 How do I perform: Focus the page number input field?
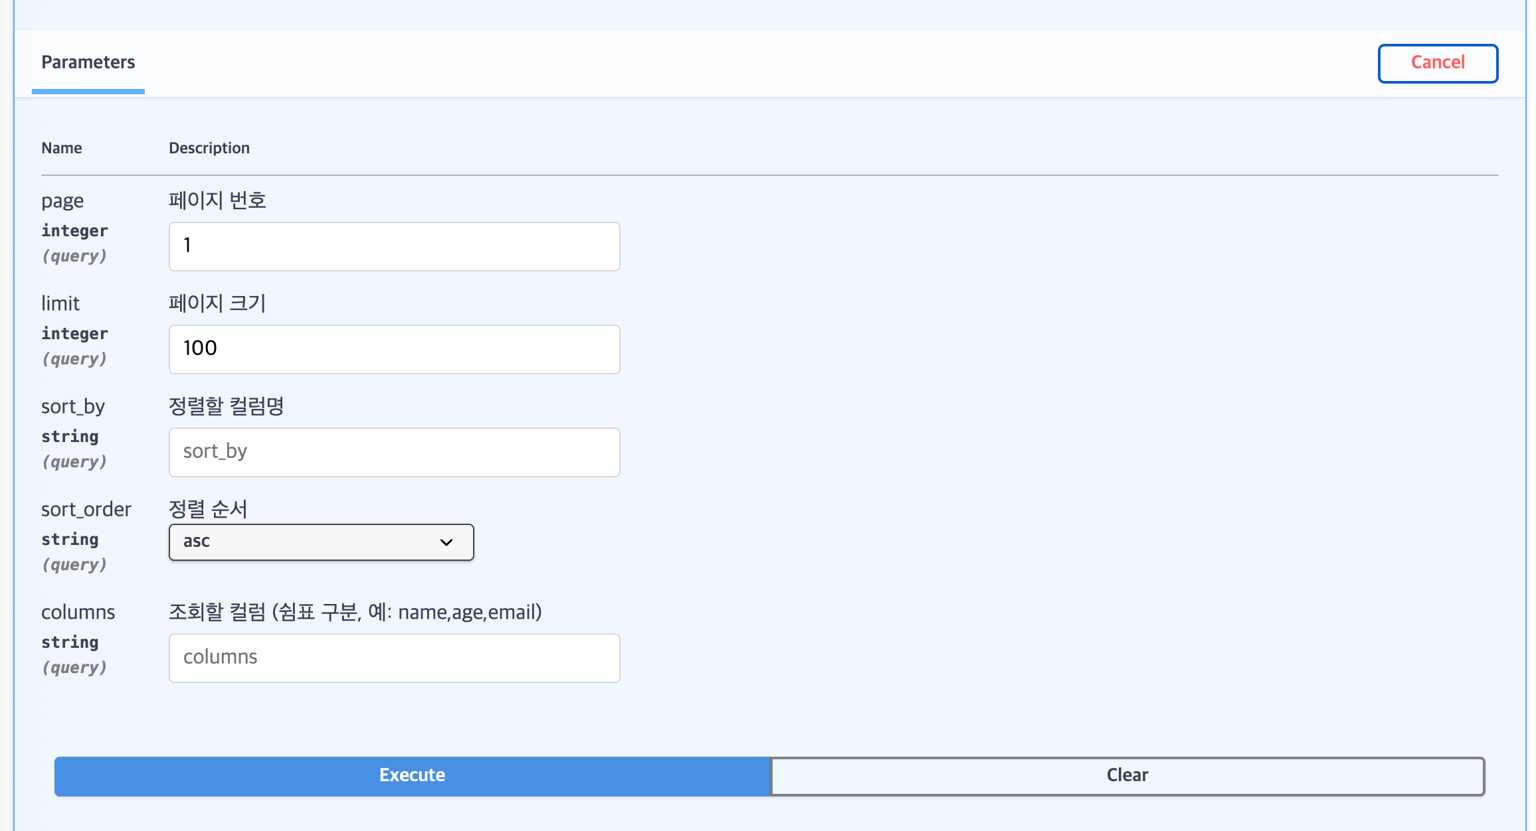(394, 246)
